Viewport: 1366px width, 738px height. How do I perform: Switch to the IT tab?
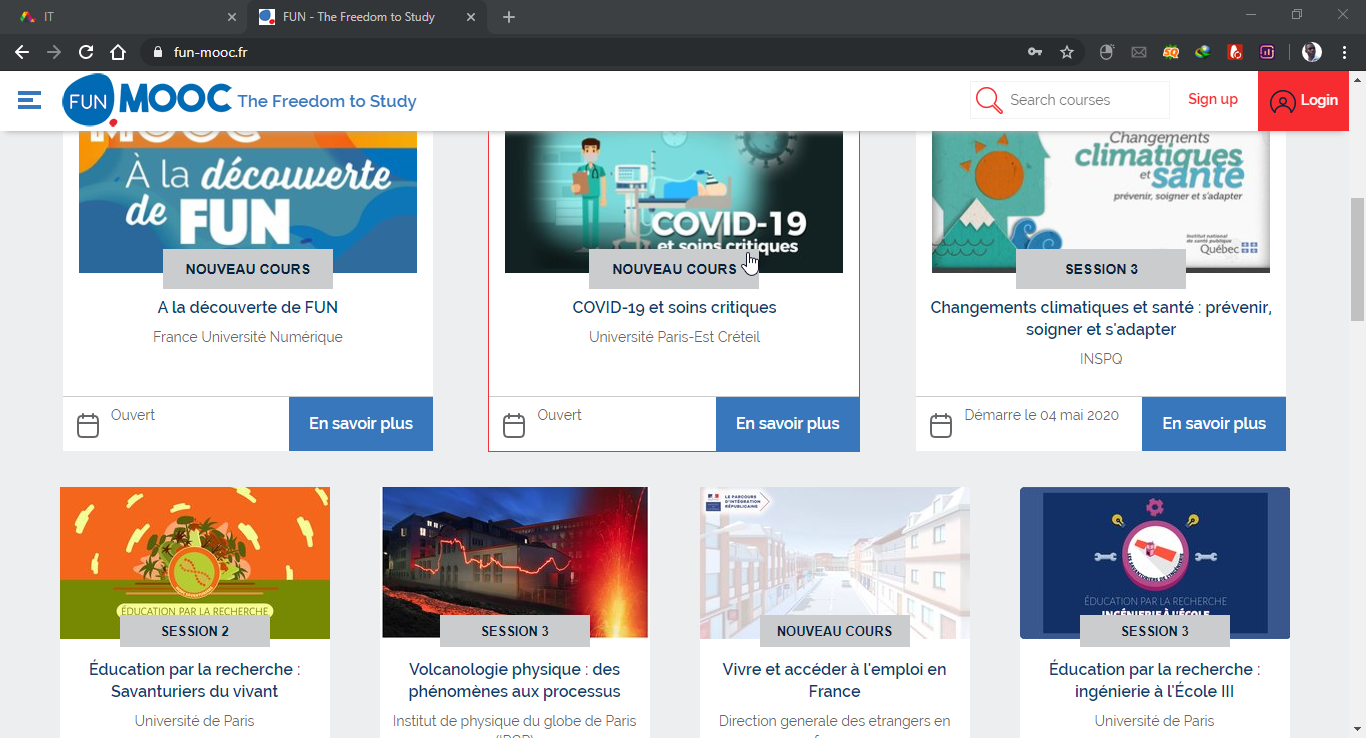click(x=124, y=17)
